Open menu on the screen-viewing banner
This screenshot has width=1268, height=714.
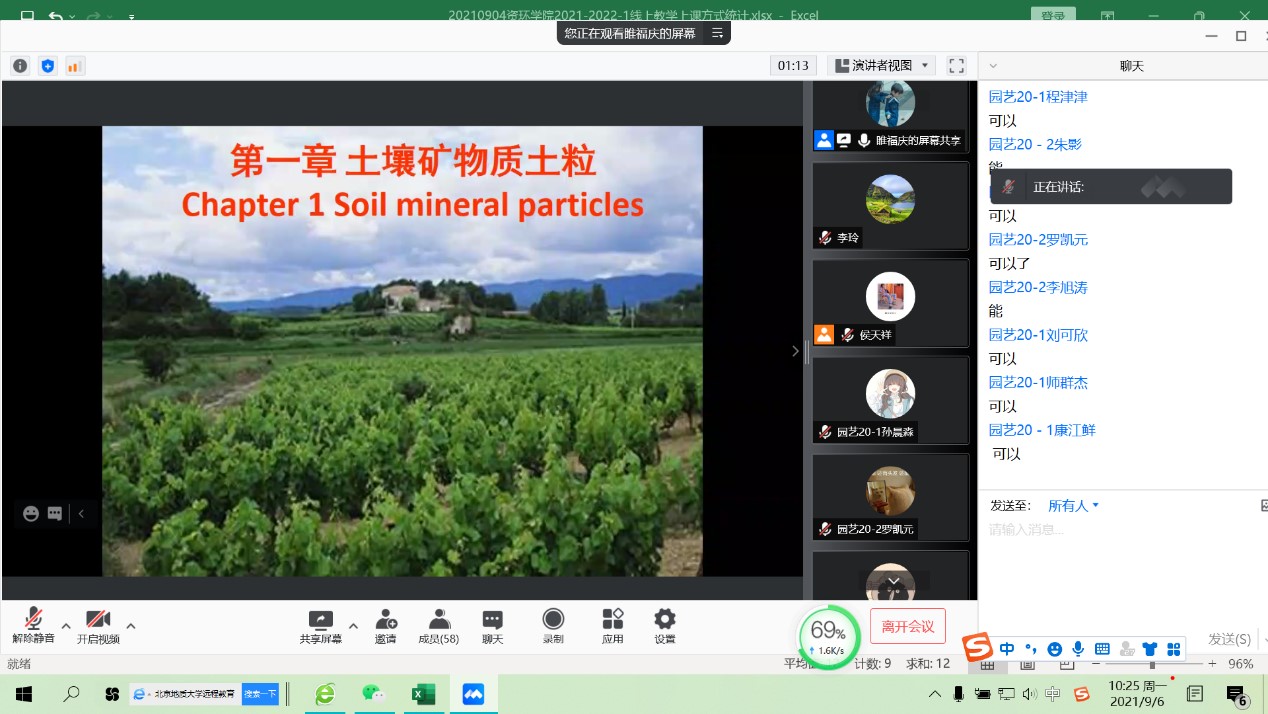[717, 33]
